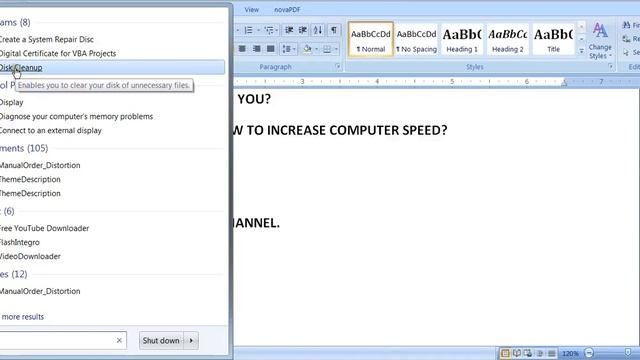The image size is (640, 360).
Task: Open the multilevel list dropdown arrow
Action: (277, 30)
